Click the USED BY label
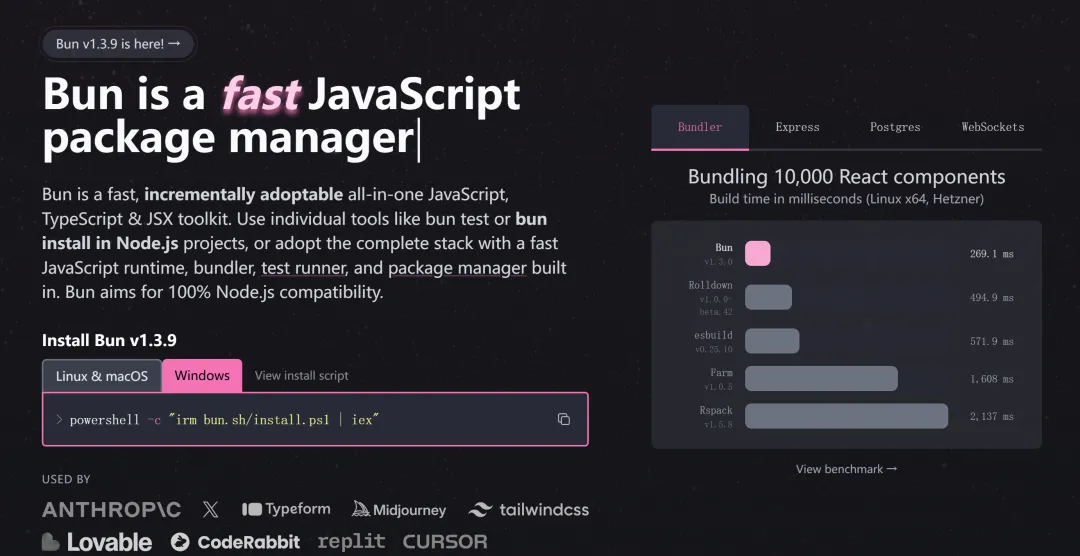Image resolution: width=1080 pixels, height=556 pixels. (x=66, y=480)
